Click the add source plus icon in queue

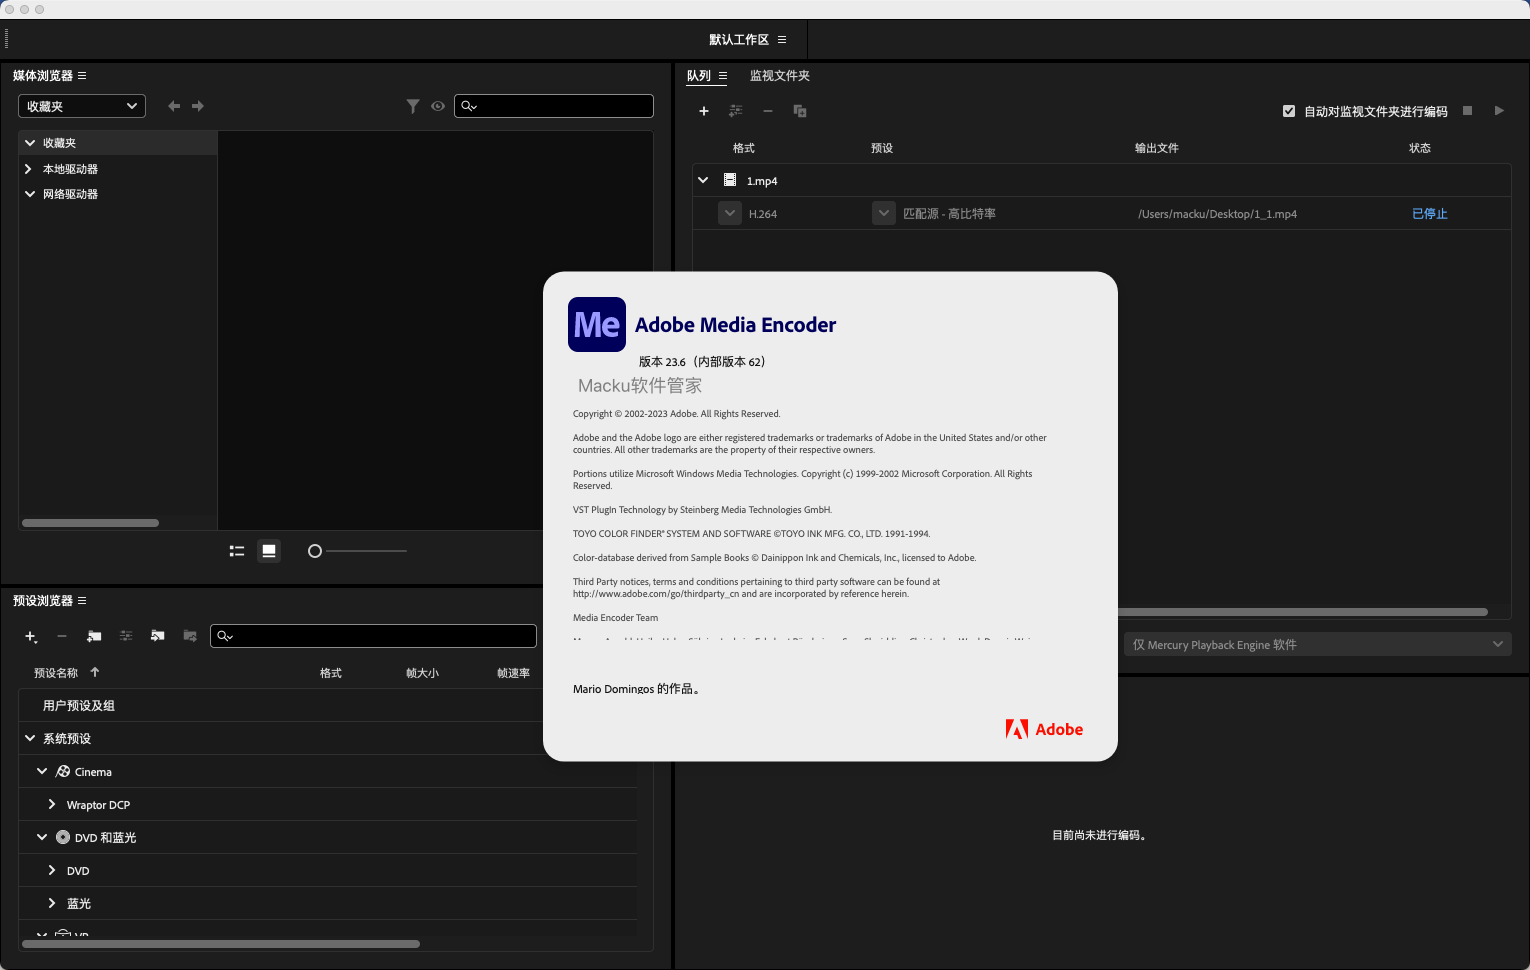(x=704, y=111)
